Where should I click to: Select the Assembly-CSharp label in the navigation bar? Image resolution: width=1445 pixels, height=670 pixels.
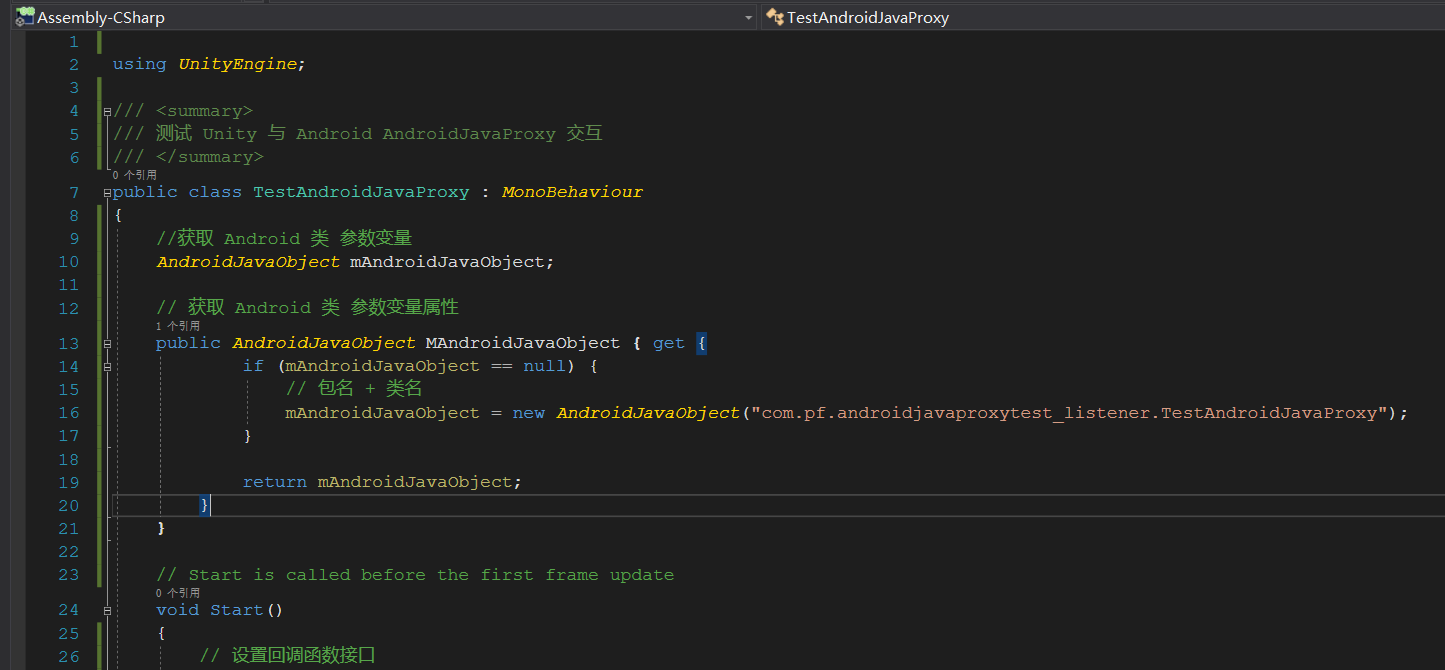tap(99, 17)
